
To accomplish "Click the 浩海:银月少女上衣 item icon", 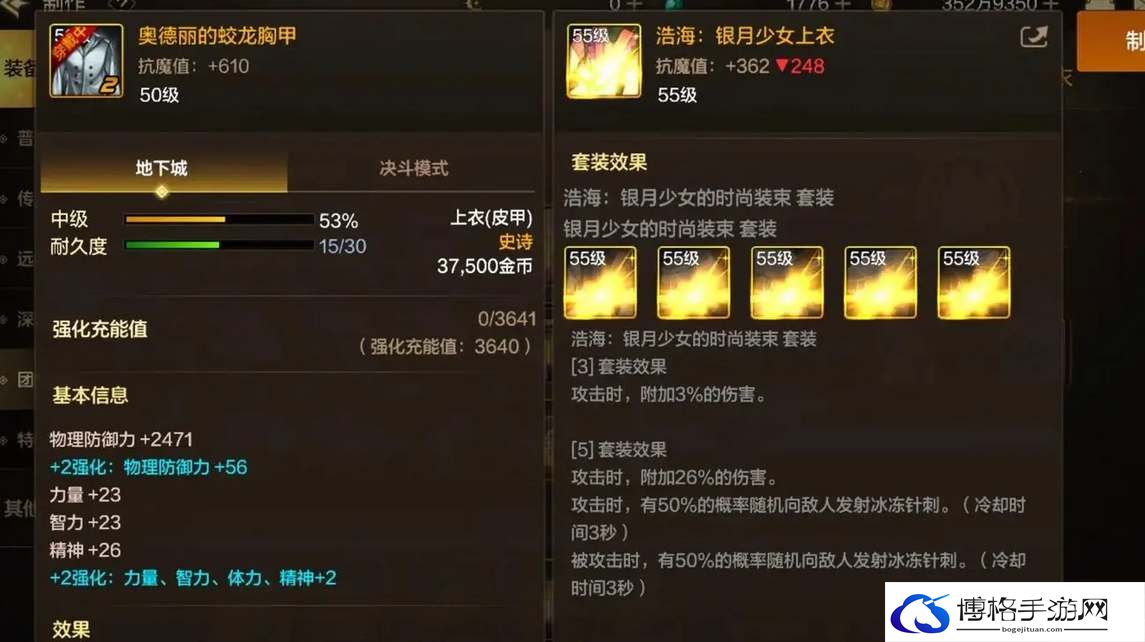I will click(604, 61).
